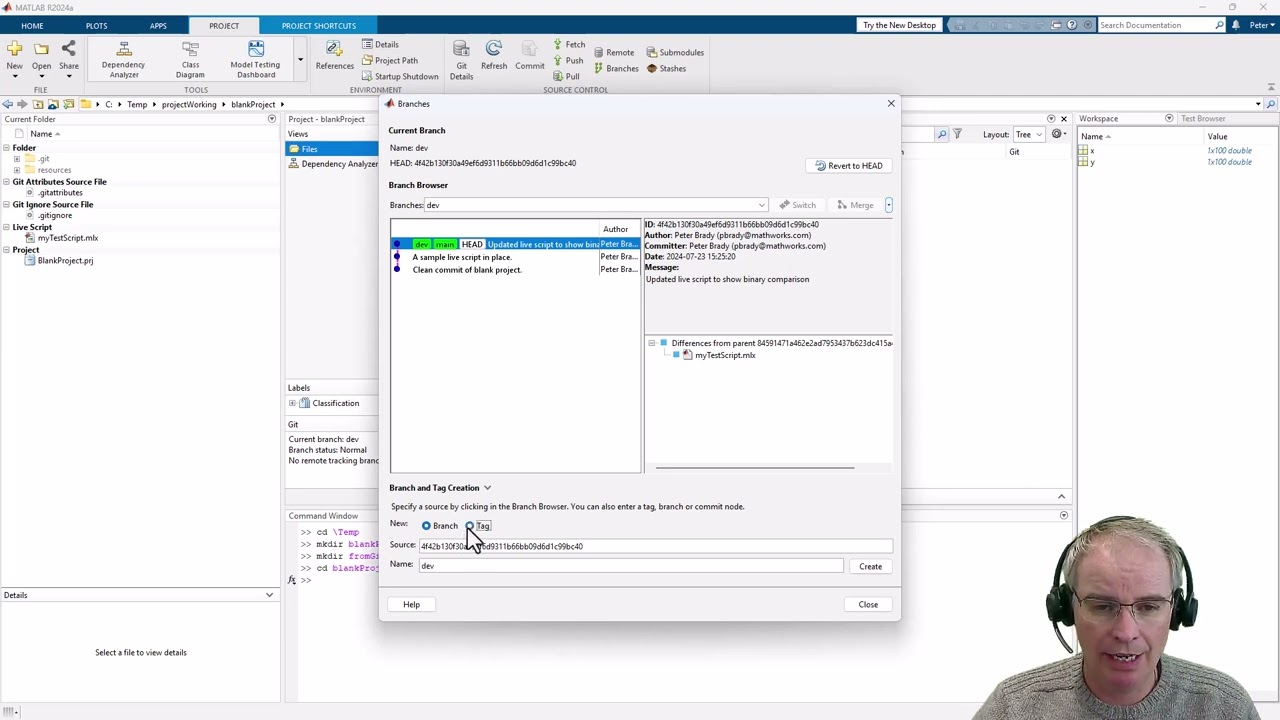Open the help question mark icon
The width and height of the screenshot is (1280, 720).
click(1072, 25)
